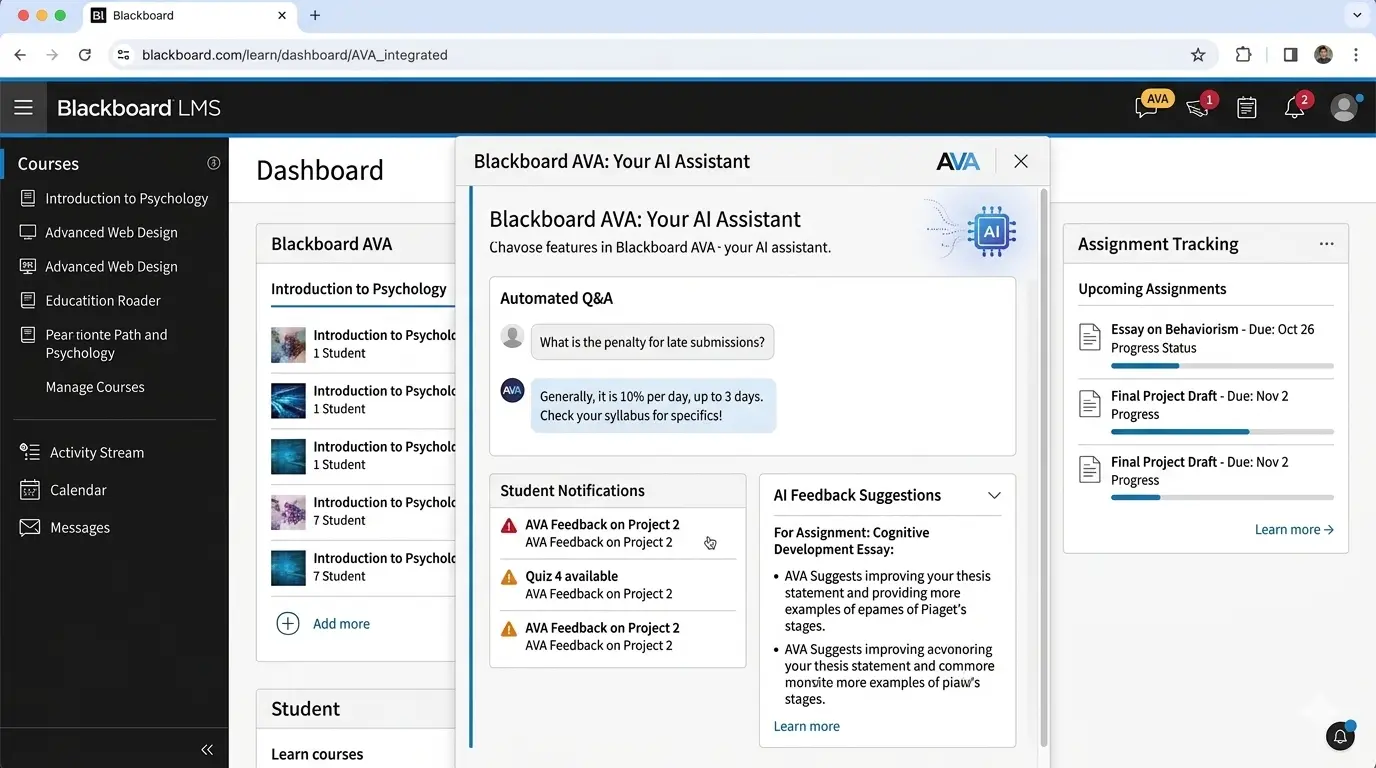Open the Calendar from the sidebar

77,490
